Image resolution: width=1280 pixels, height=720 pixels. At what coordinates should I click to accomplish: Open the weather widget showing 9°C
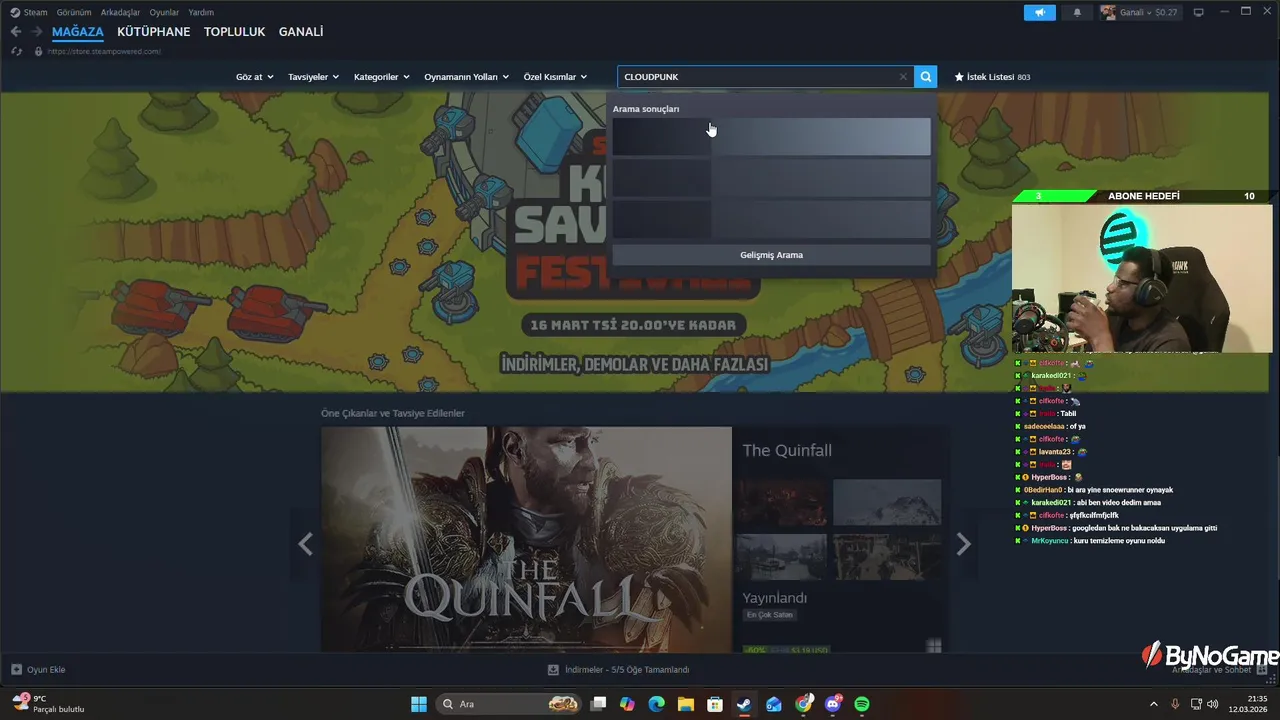click(x=48, y=704)
